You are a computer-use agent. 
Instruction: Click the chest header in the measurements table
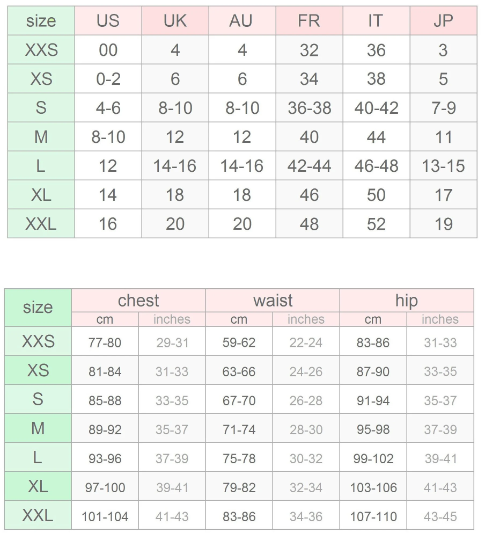tap(138, 300)
